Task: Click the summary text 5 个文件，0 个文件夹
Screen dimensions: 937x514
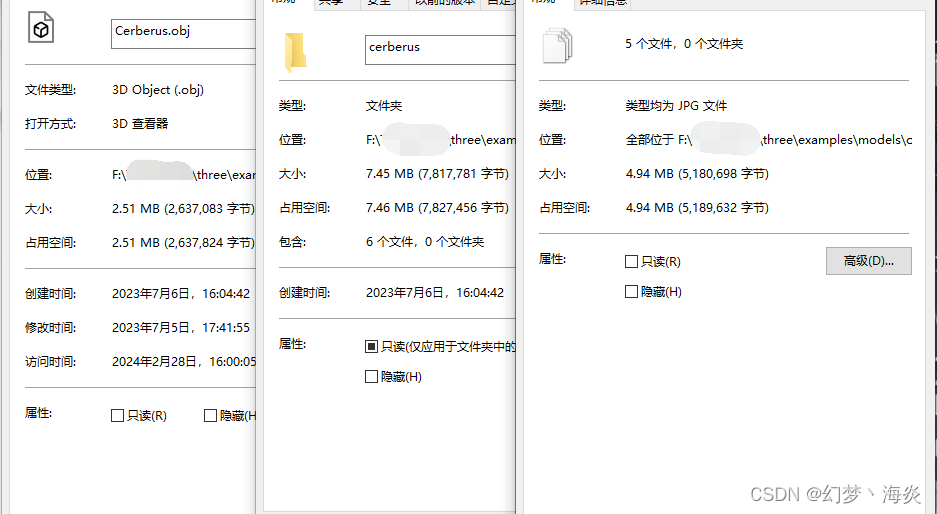Action: [684, 44]
